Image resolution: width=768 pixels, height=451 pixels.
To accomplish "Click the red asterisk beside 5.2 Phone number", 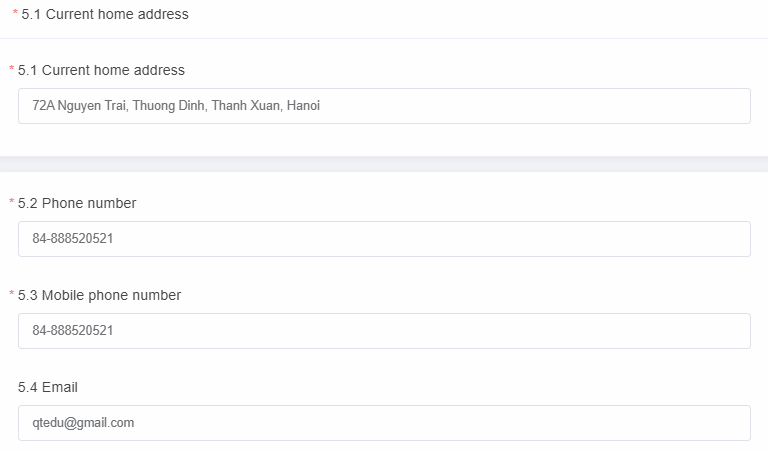I will (x=12, y=204).
